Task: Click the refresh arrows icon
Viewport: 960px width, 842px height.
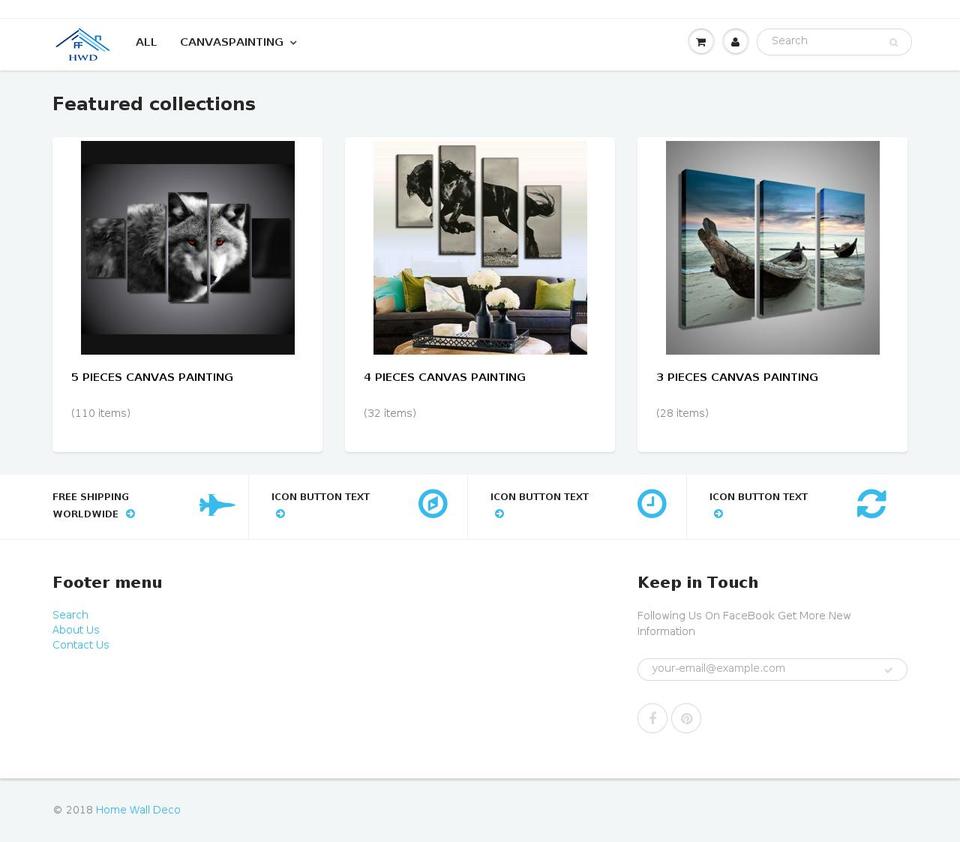Action: pyautogui.click(x=871, y=504)
